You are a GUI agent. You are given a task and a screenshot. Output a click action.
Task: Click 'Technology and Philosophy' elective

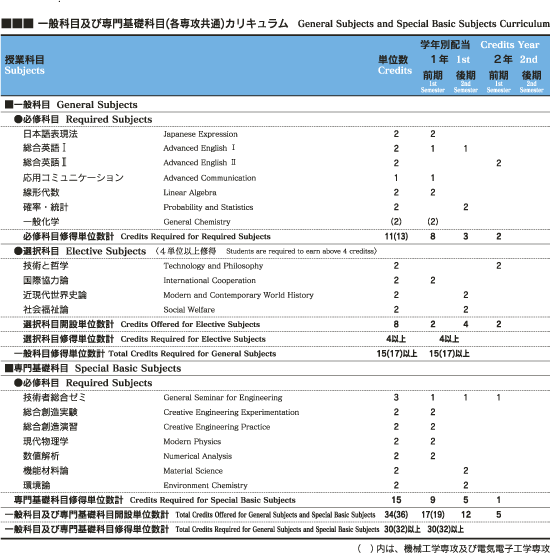coord(213,266)
